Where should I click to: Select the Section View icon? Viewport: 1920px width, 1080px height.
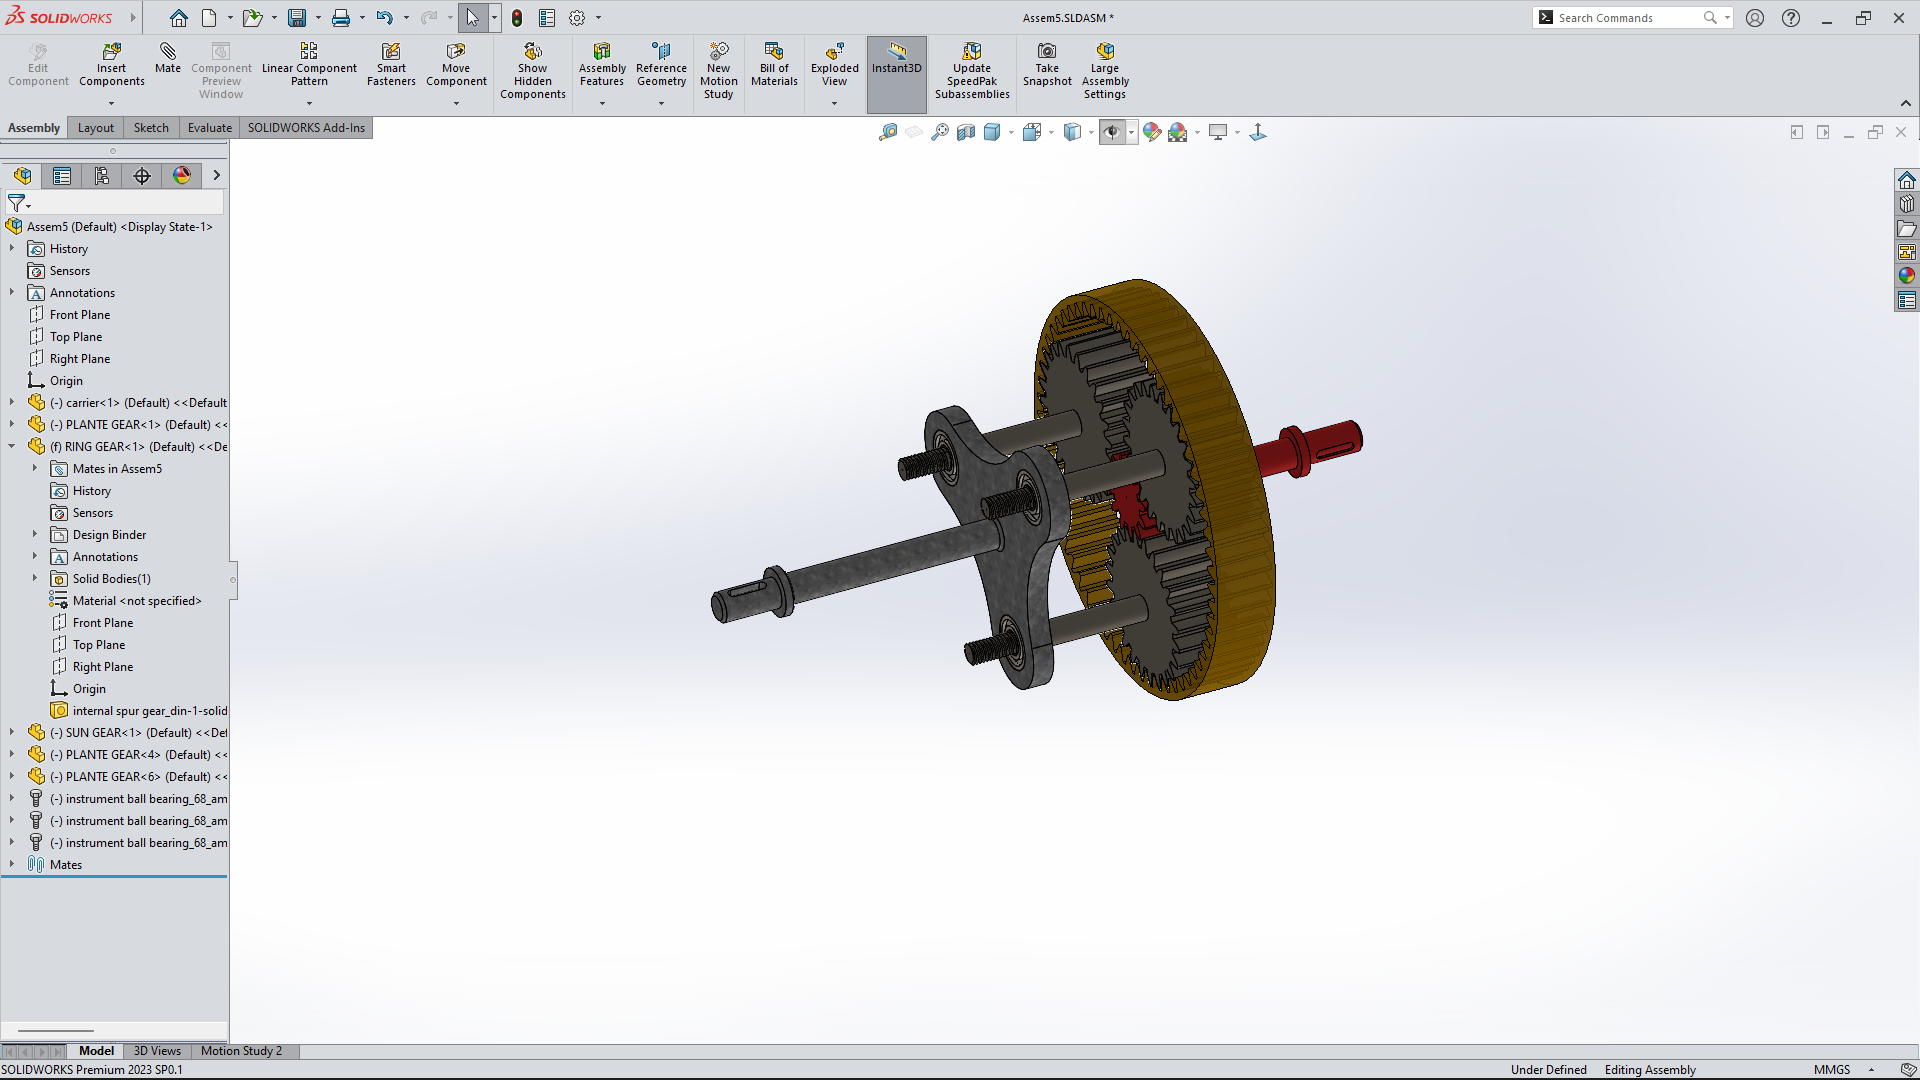966,132
